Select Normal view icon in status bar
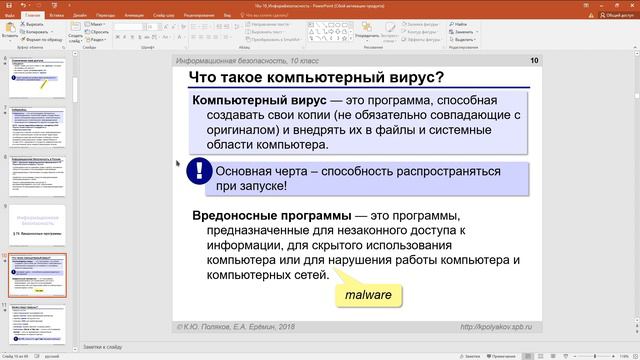640x360 pixels. 528,356
